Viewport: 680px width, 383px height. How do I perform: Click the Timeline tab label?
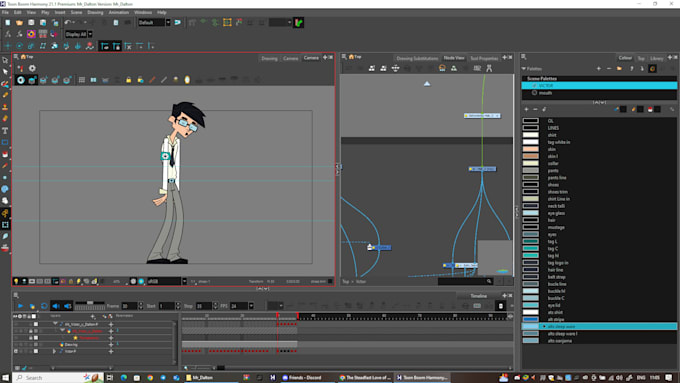[x=478, y=296]
